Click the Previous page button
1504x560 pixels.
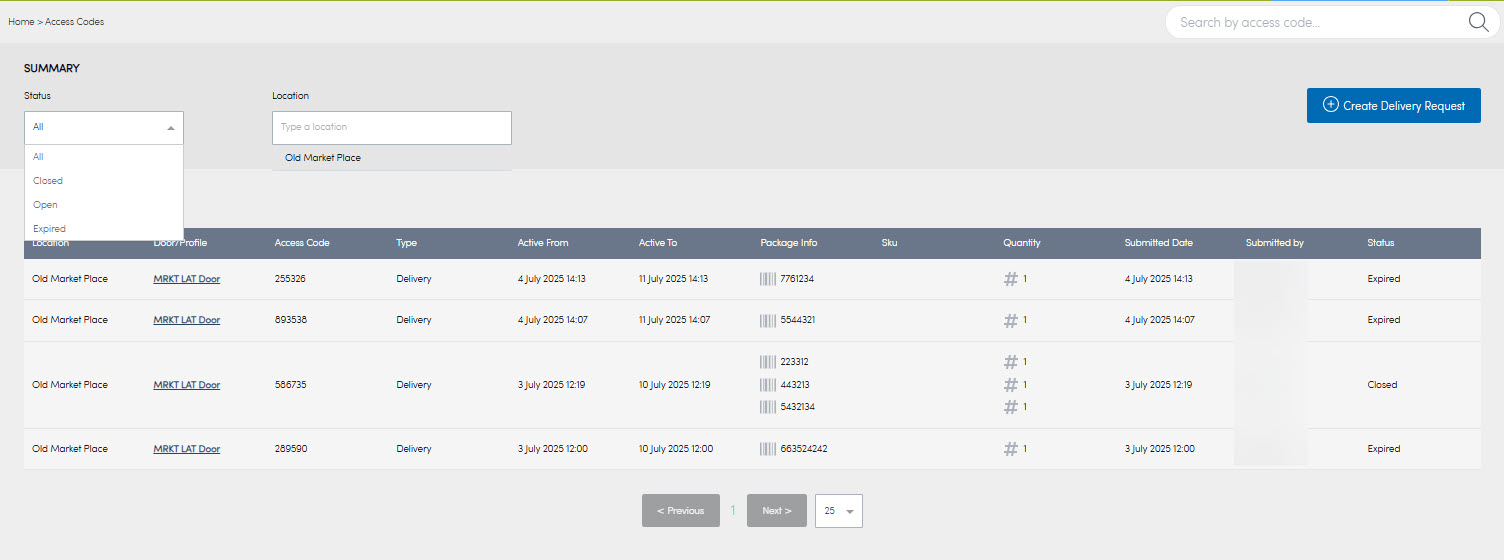click(x=681, y=511)
